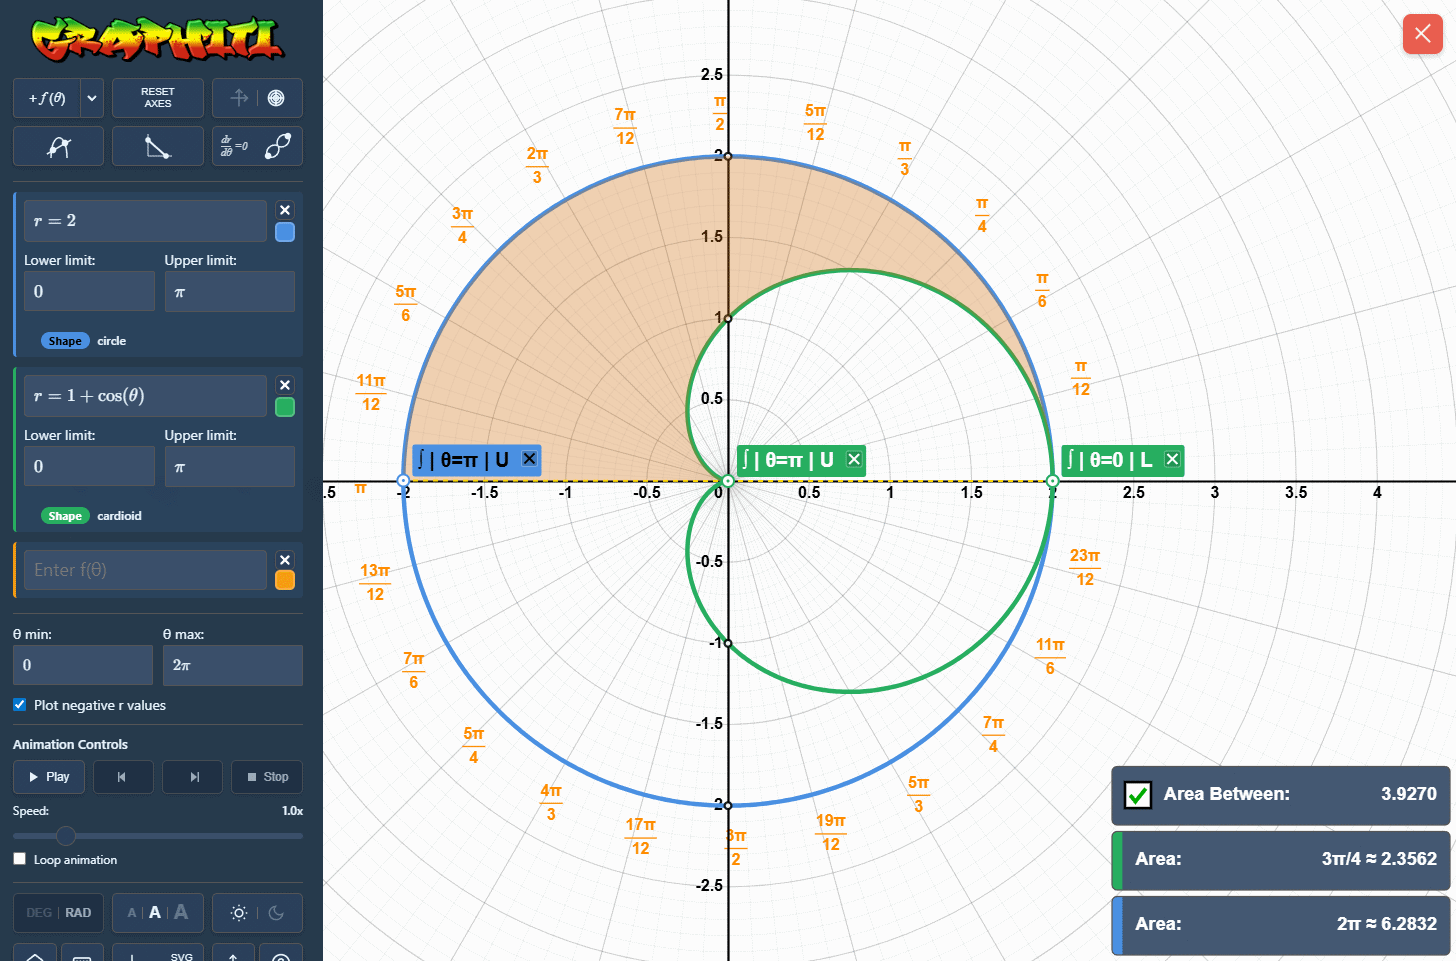Select green Area 3π/4 ≈ 2.3562 row
Image resolution: width=1456 pixels, height=961 pixels.
point(1281,860)
